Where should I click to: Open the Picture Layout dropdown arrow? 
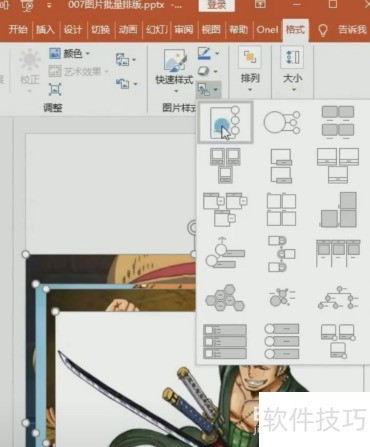coord(216,89)
